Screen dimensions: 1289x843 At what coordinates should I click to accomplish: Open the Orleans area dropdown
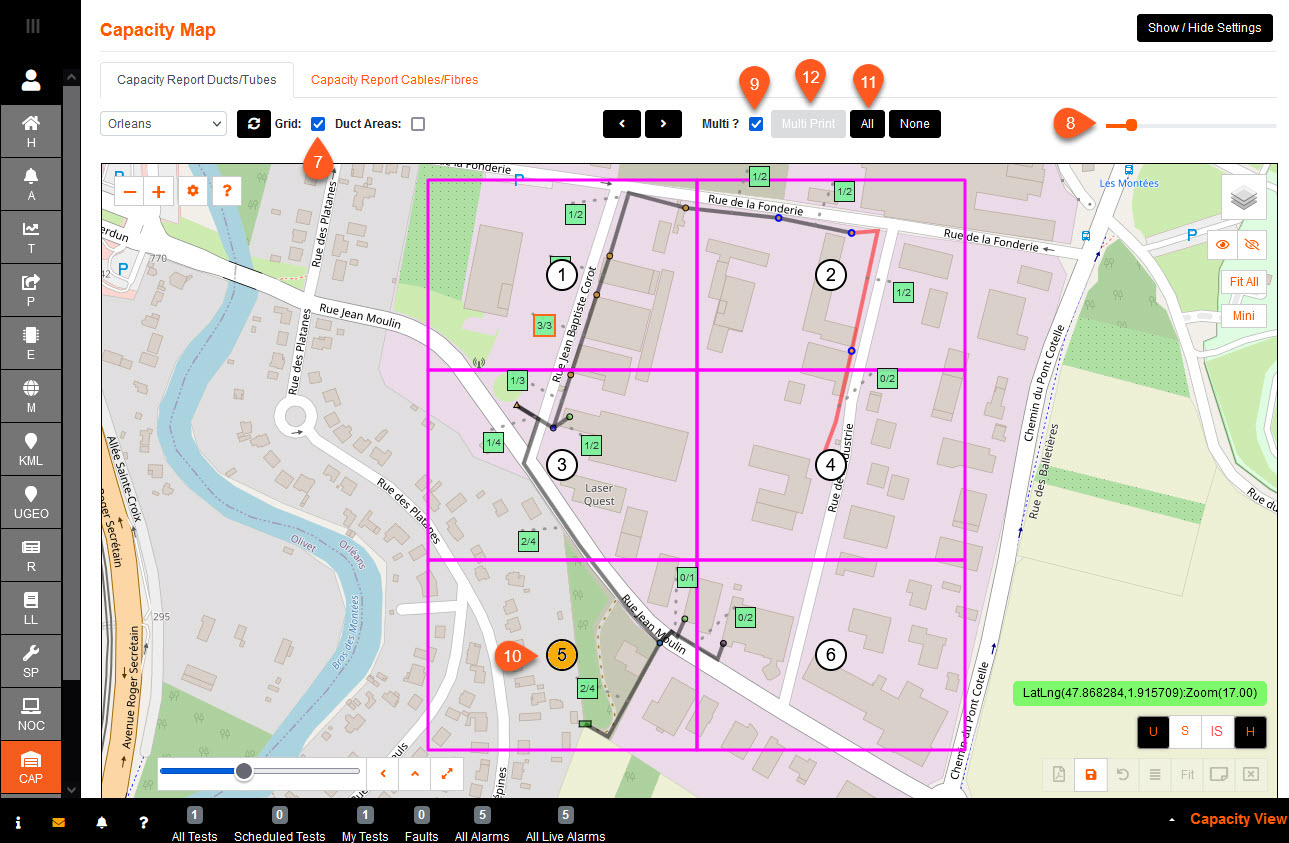(163, 124)
